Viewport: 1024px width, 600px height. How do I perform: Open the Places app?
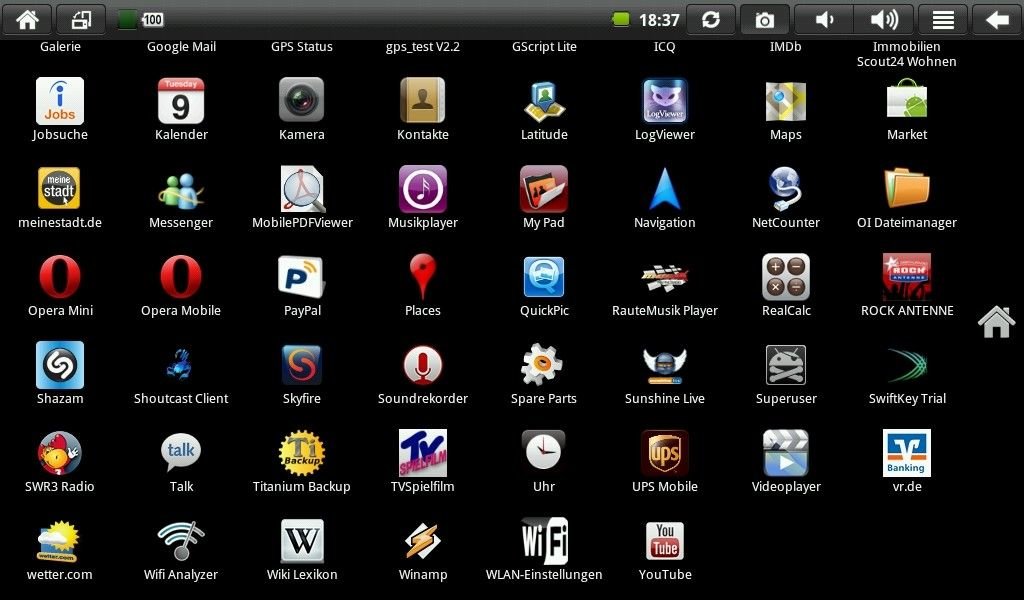pos(423,285)
